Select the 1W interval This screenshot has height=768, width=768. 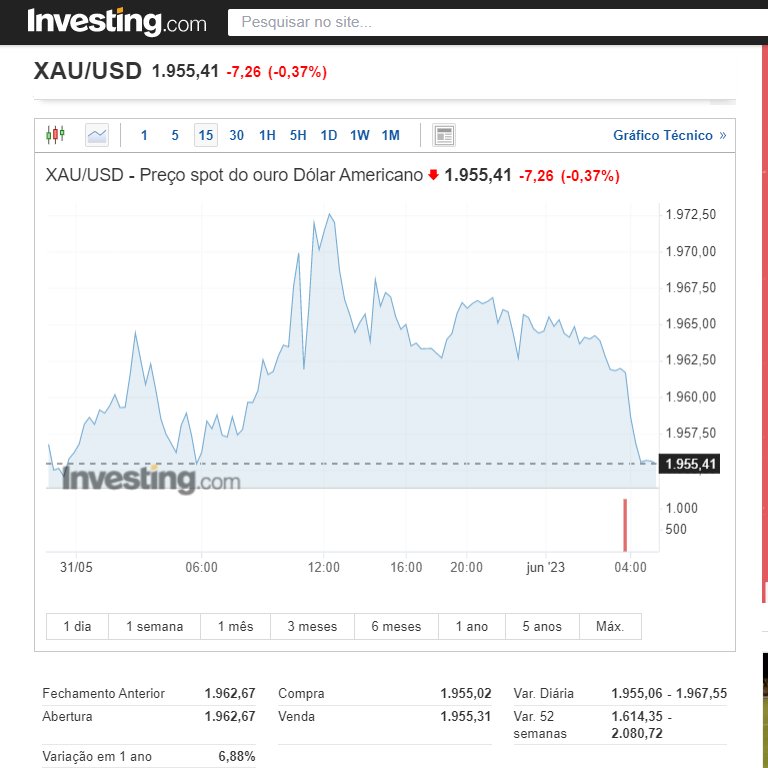[x=360, y=135]
